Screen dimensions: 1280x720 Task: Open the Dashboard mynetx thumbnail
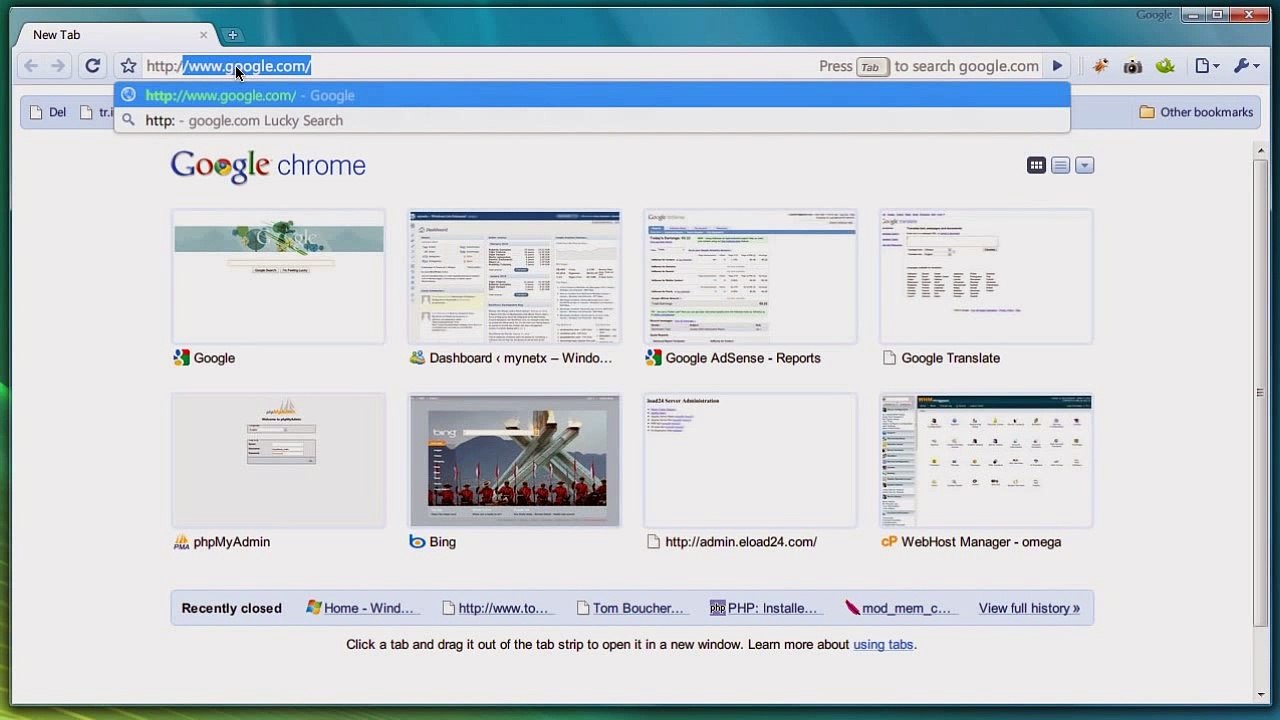pos(514,276)
